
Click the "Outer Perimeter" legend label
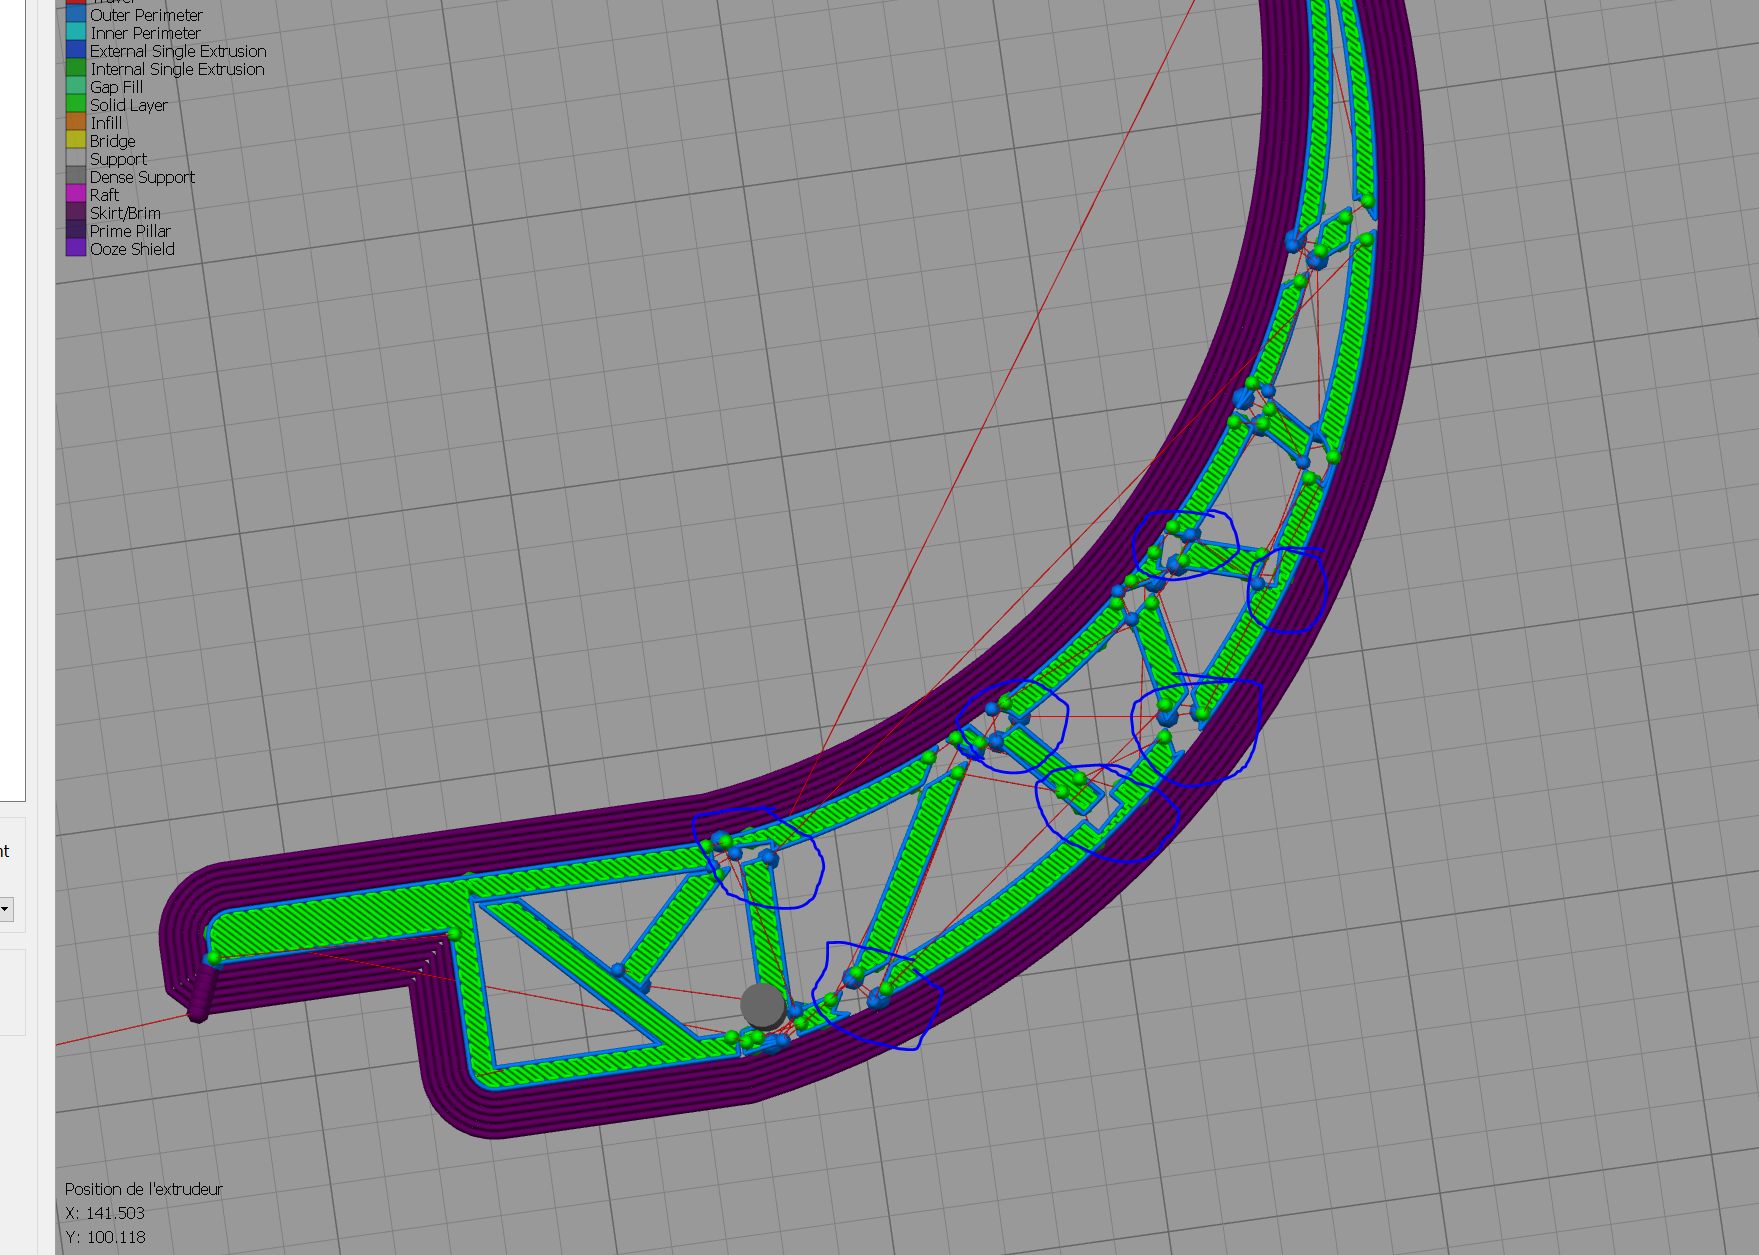[146, 15]
